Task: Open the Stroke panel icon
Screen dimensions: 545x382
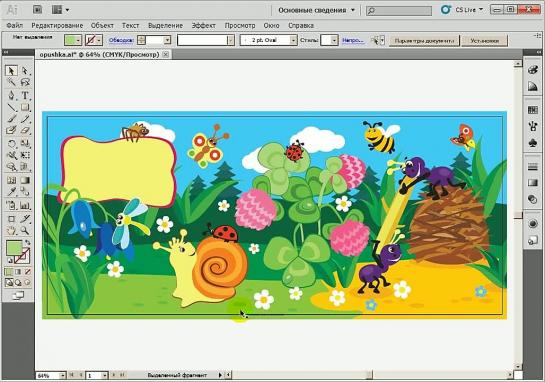Action: 533,167
